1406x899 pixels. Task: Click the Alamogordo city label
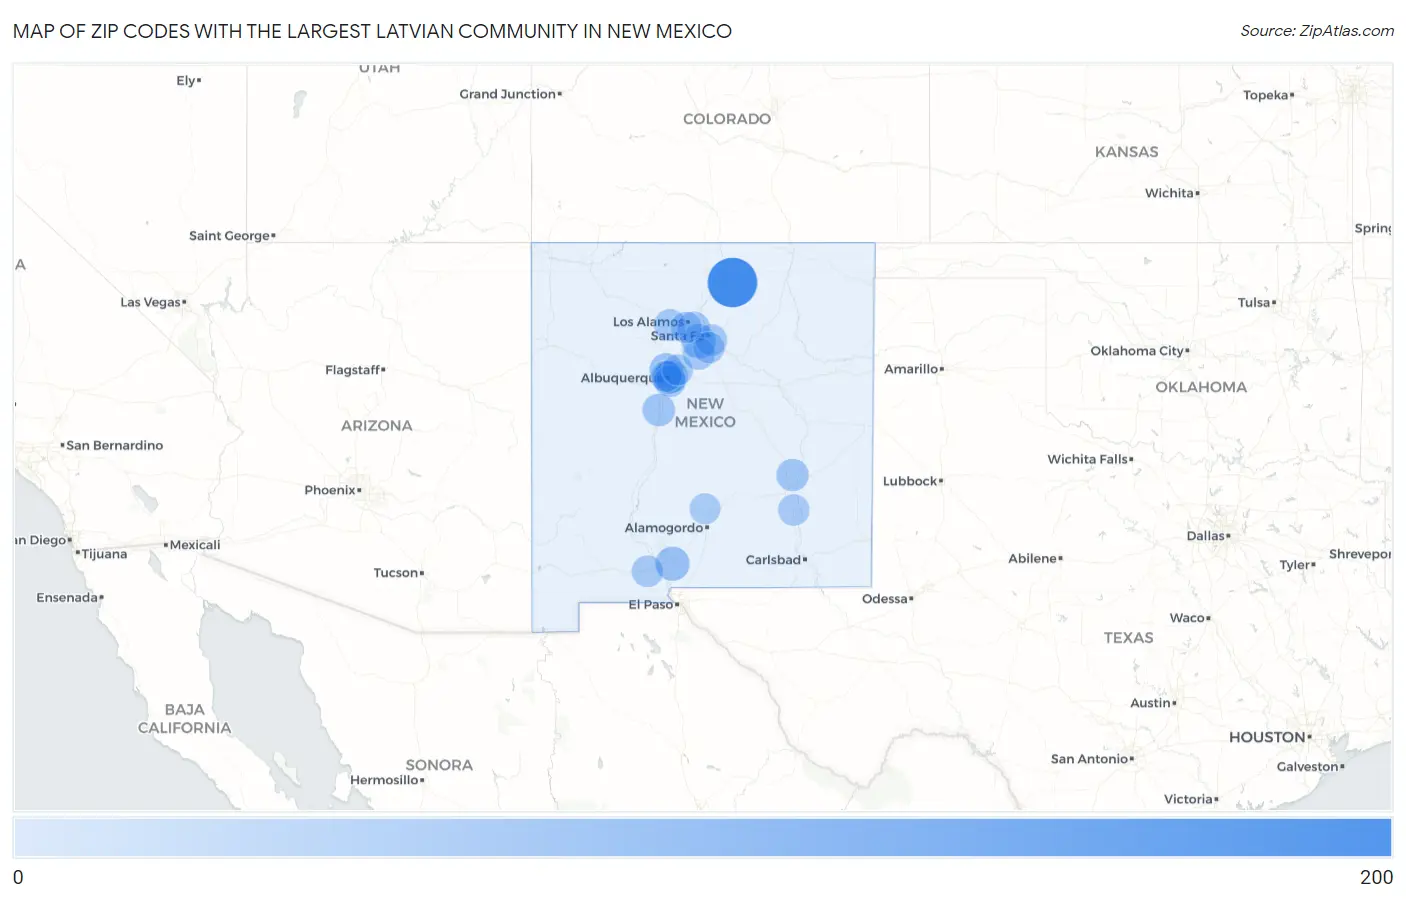click(x=664, y=528)
